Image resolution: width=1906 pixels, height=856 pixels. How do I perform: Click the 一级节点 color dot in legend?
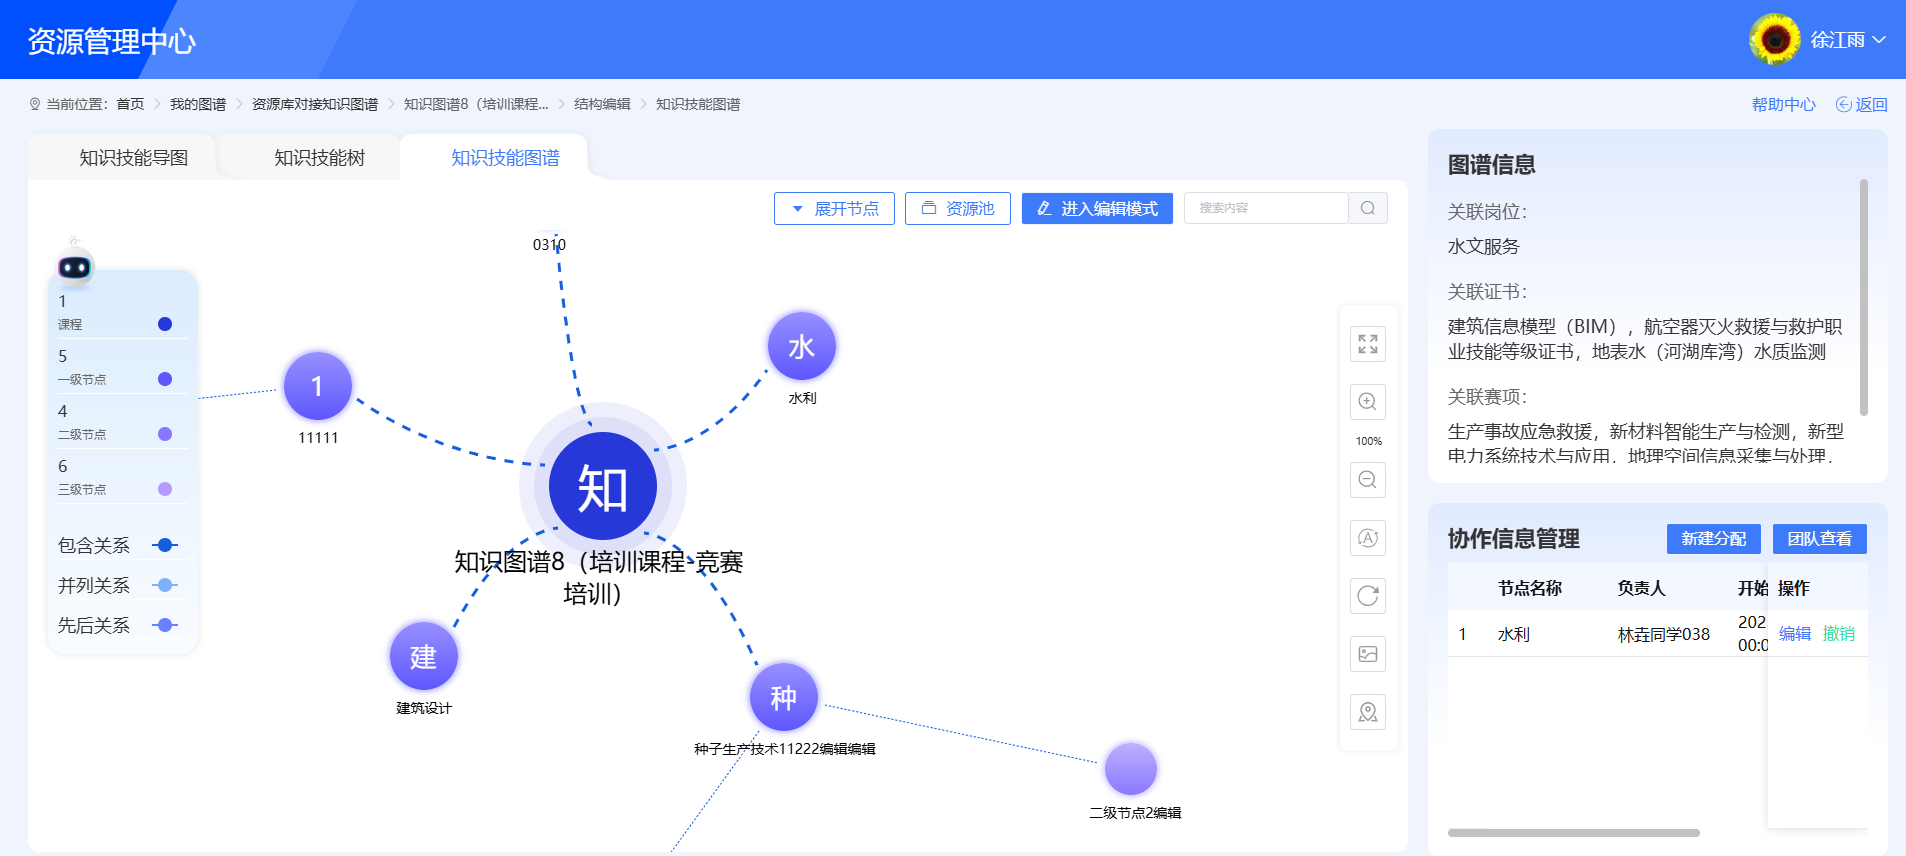[165, 379]
